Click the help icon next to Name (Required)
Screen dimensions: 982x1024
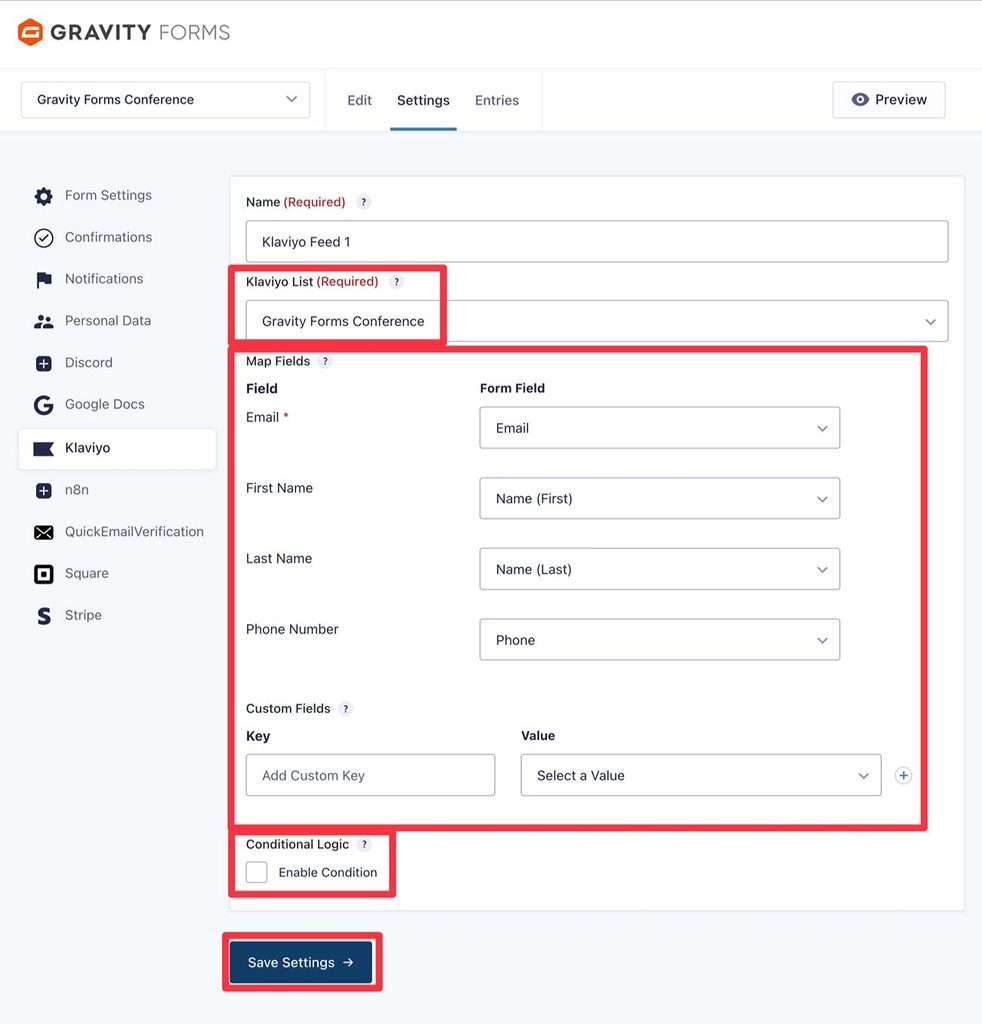coord(364,202)
